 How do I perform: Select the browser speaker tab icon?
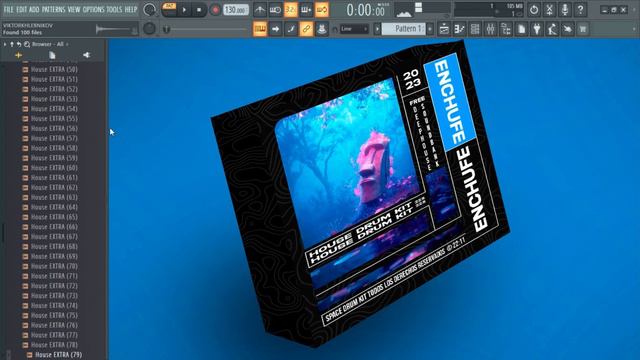(x=87, y=55)
